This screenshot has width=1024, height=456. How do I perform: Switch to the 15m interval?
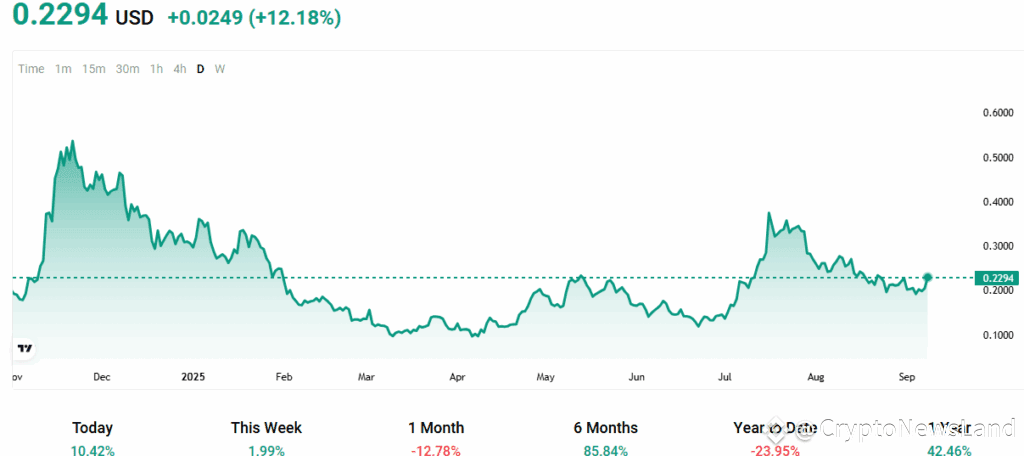[x=94, y=69]
